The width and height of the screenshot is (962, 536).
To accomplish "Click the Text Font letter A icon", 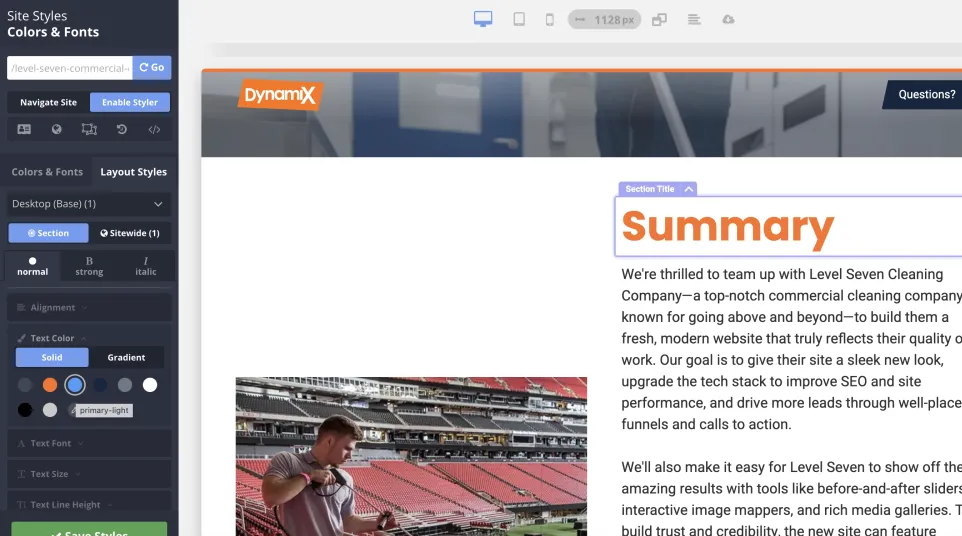I will tap(21, 443).
